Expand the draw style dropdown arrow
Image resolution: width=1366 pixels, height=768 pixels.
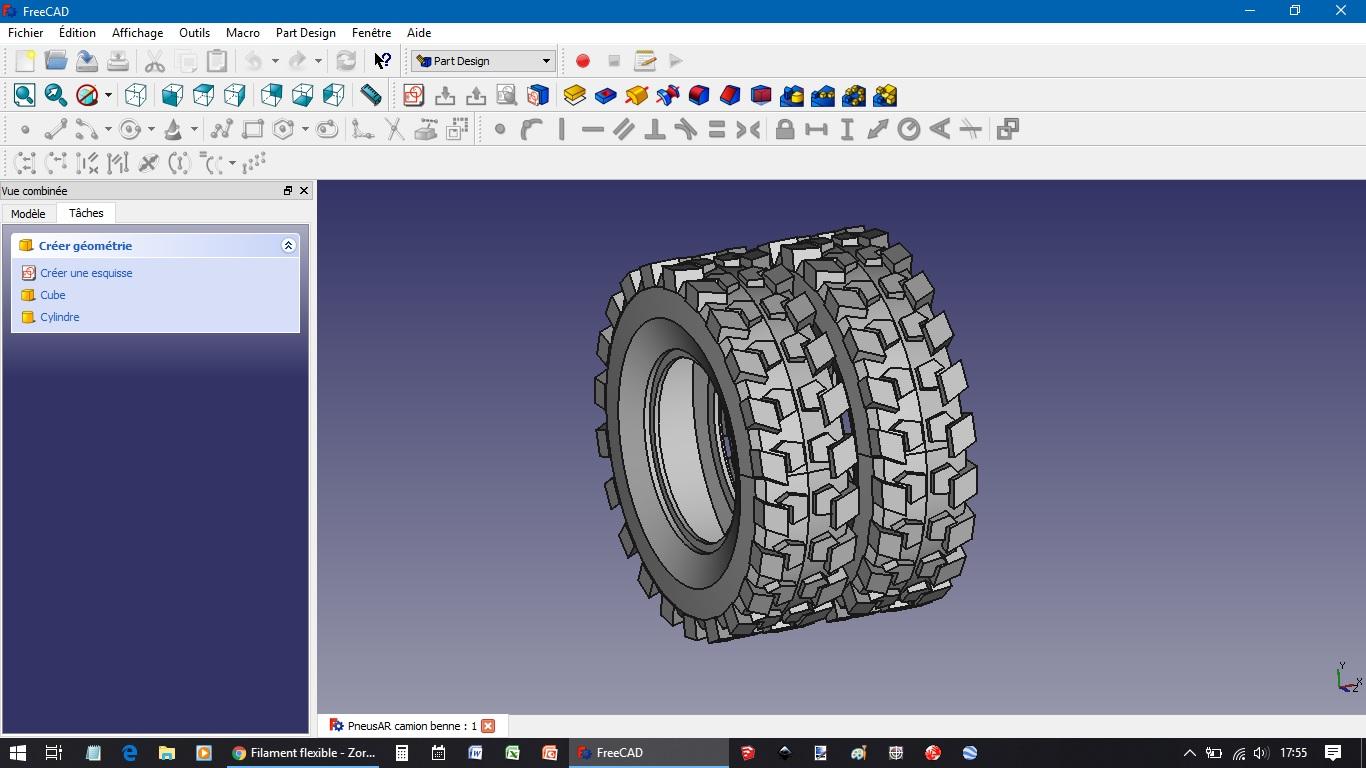click(x=108, y=96)
